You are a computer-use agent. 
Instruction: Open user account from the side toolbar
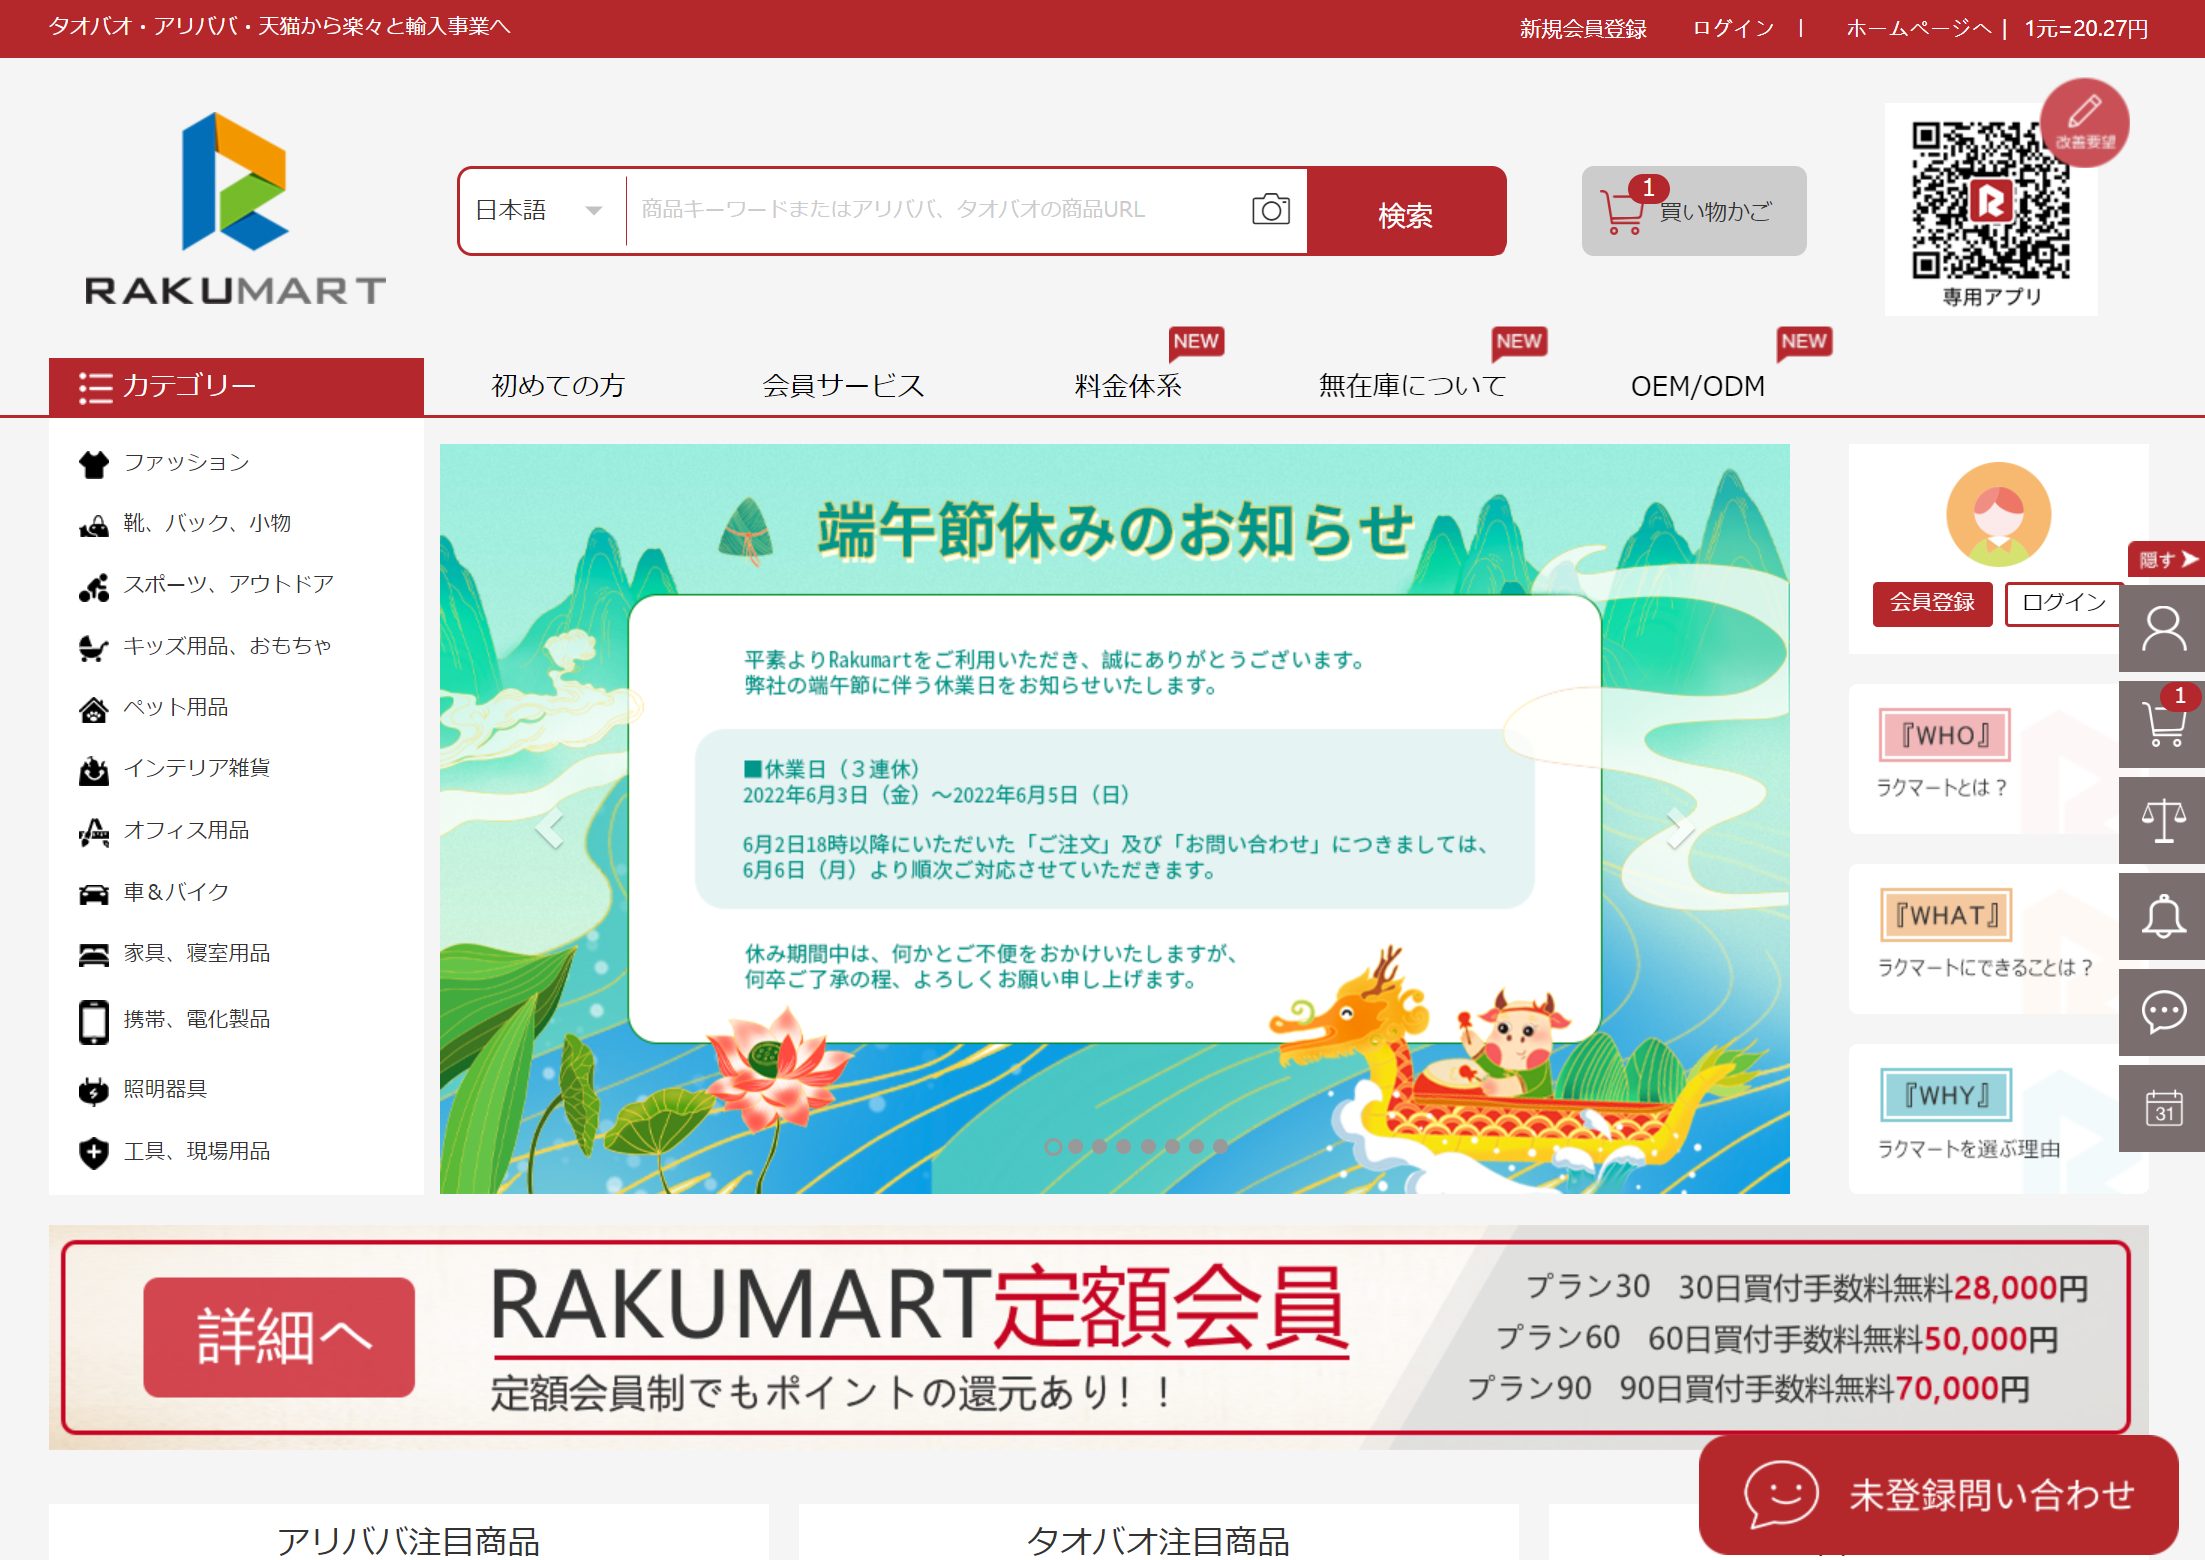pos(2163,629)
